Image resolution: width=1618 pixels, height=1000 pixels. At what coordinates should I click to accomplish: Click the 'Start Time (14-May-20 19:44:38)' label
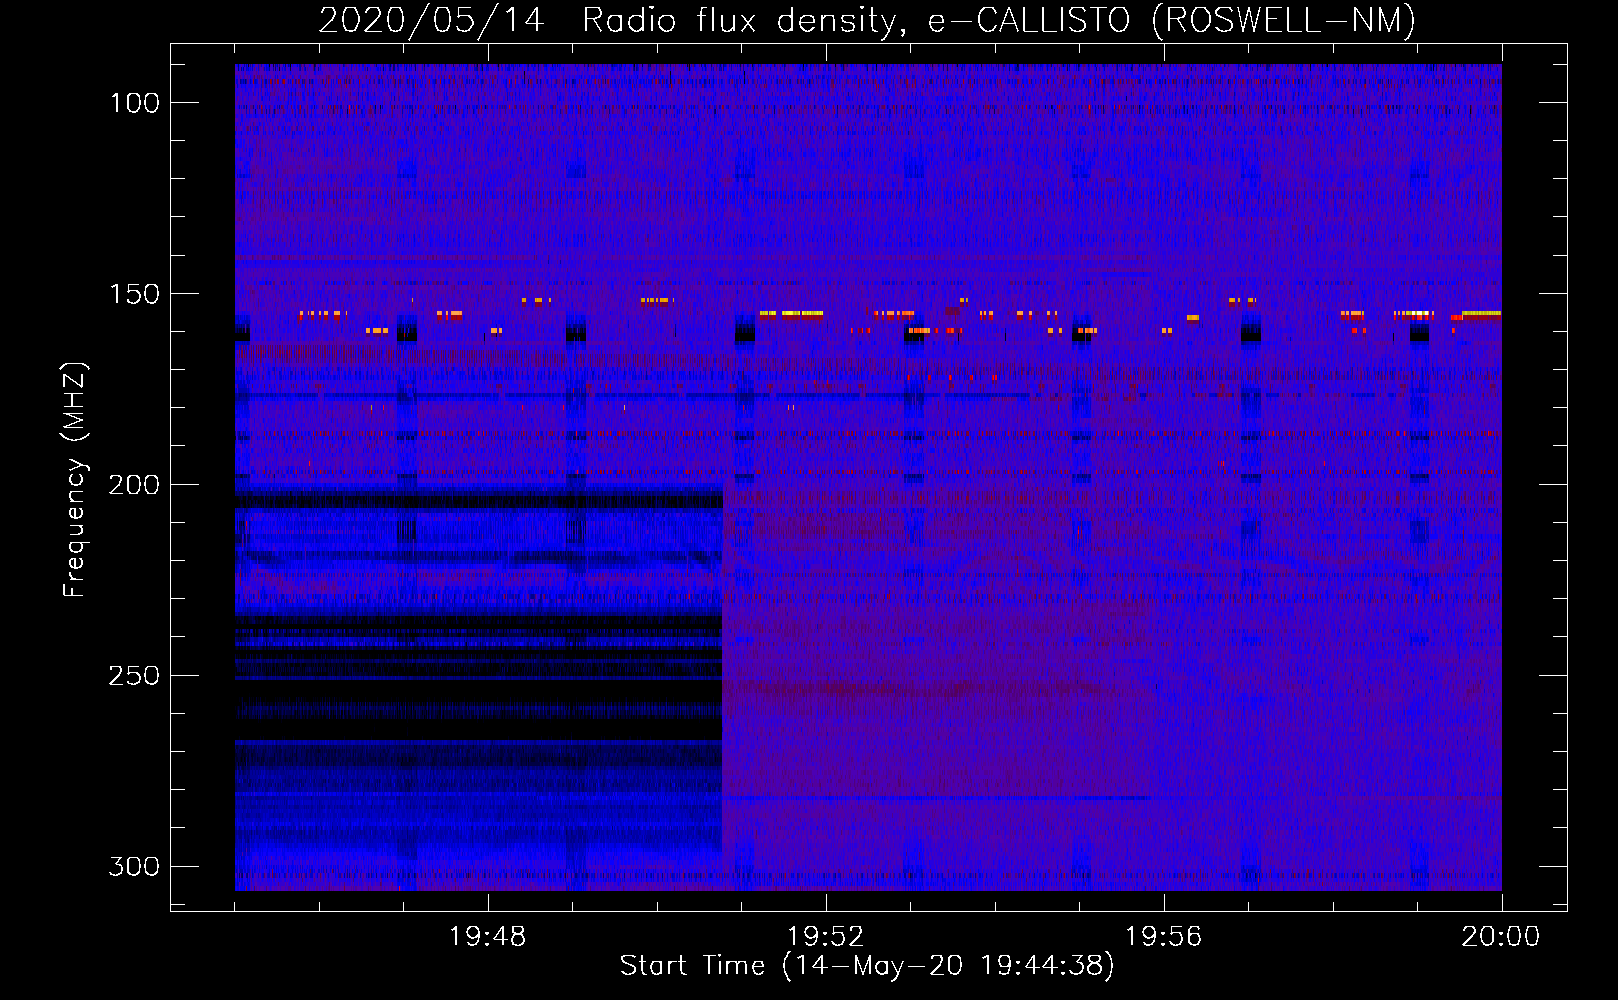coord(867,966)
